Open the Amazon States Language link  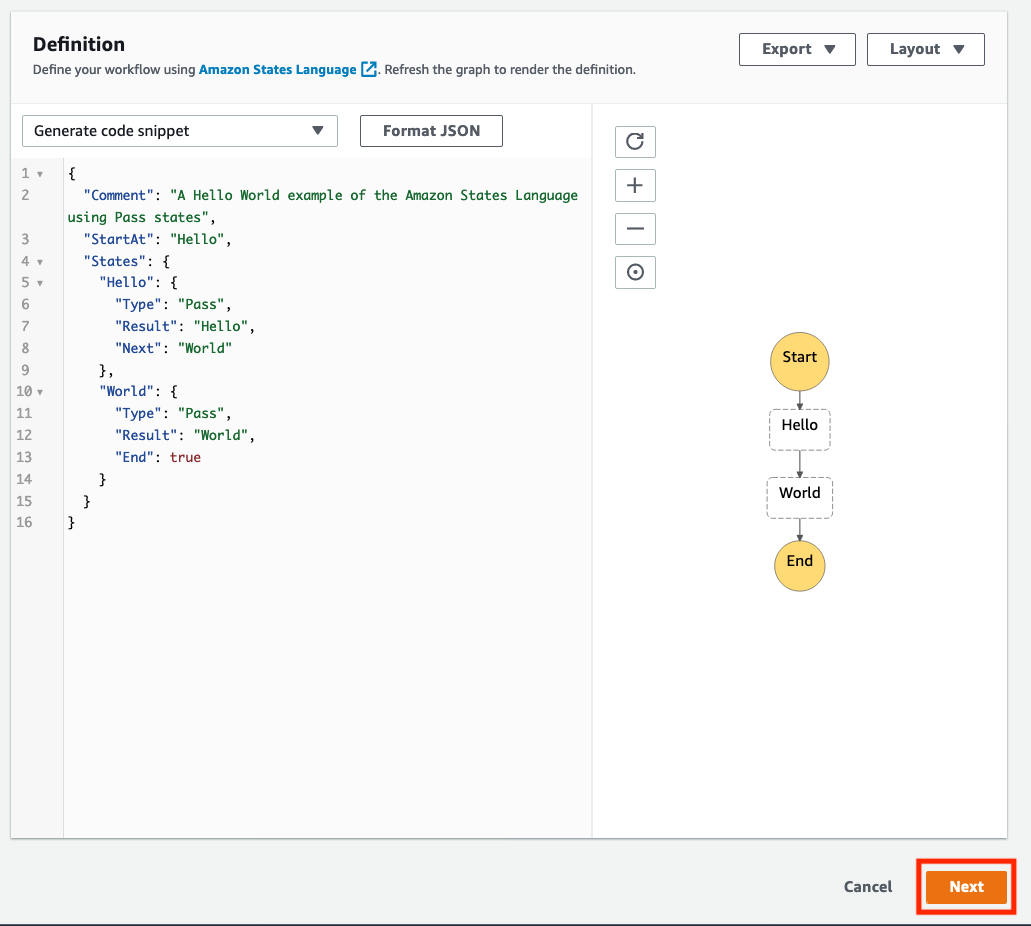277,70
